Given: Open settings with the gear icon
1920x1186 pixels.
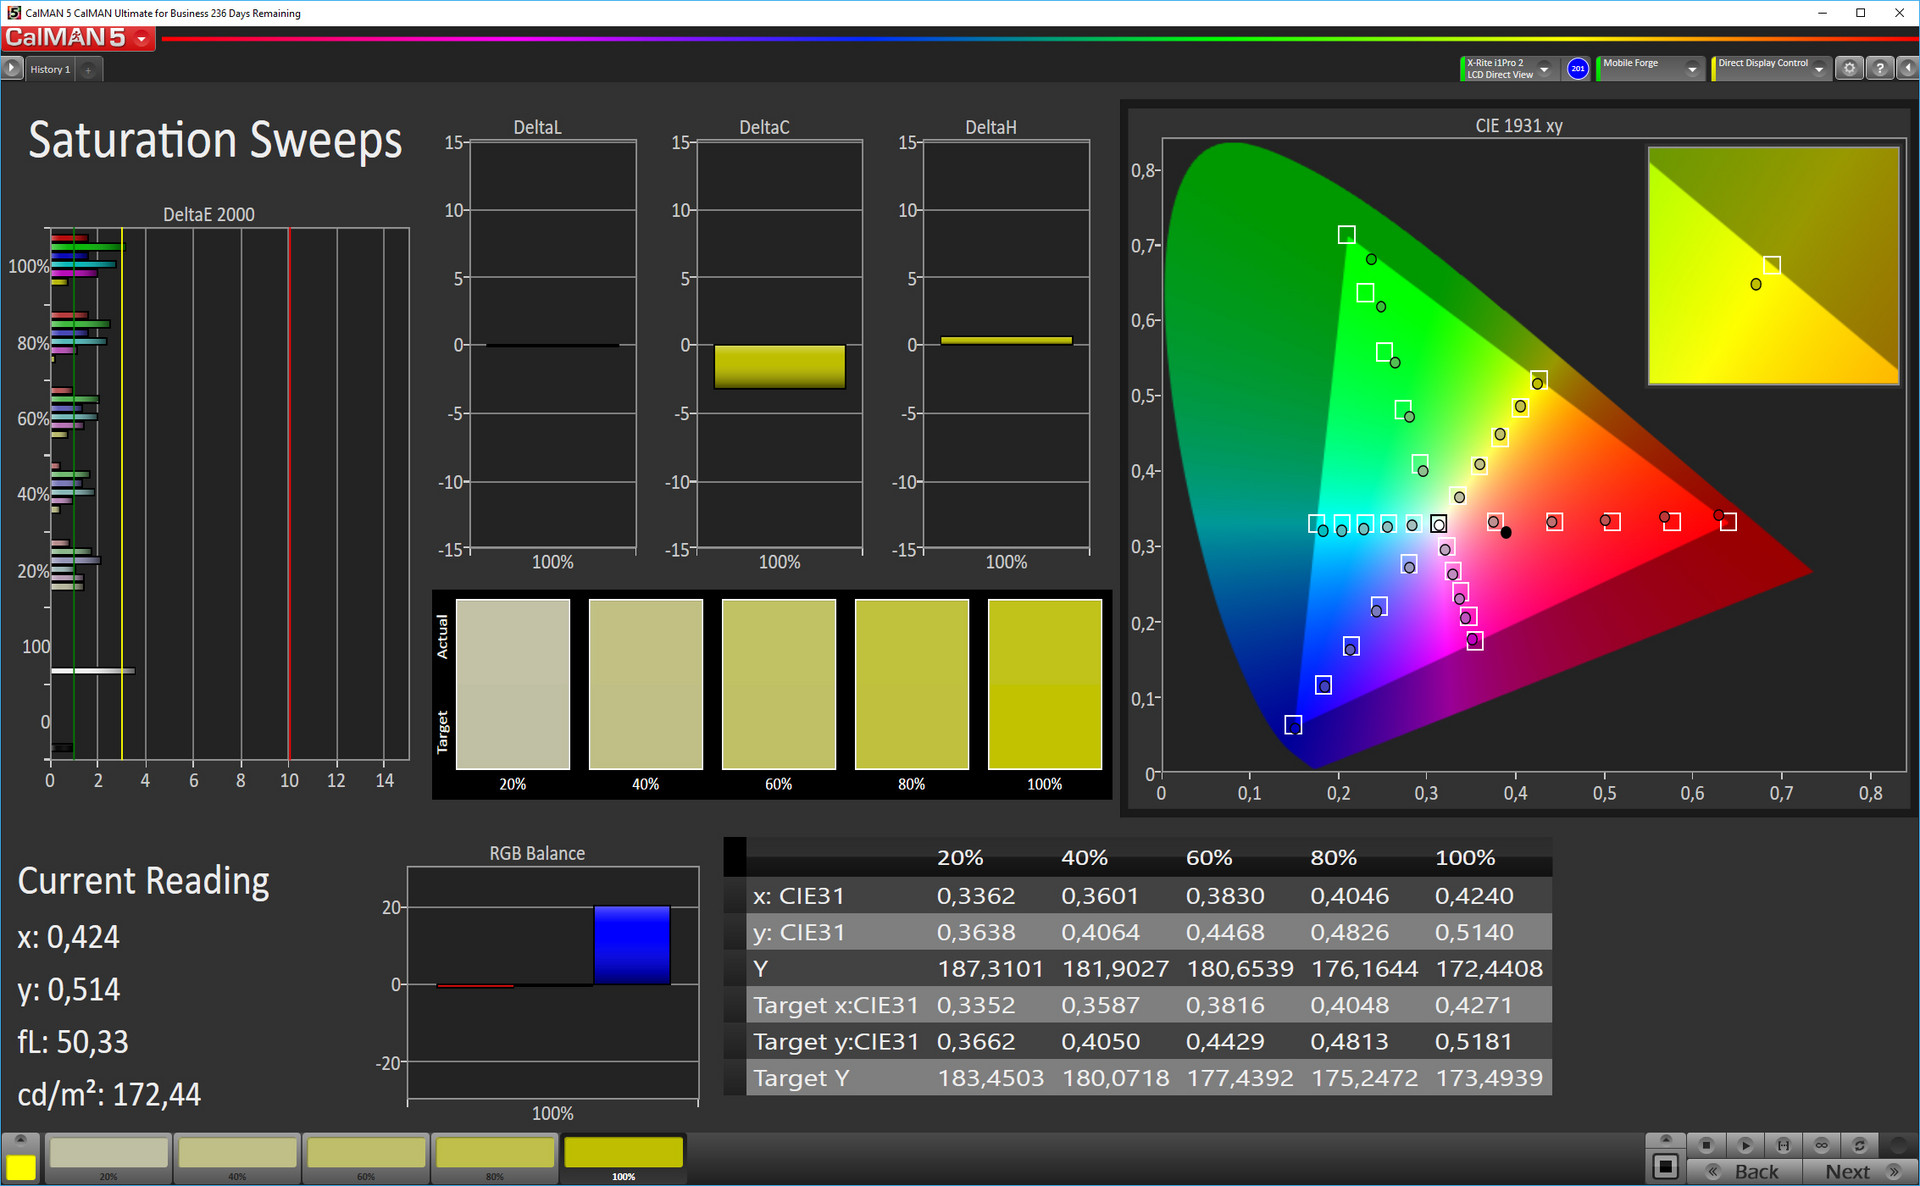Looking at the screenshot, I should pos(1850,69).
